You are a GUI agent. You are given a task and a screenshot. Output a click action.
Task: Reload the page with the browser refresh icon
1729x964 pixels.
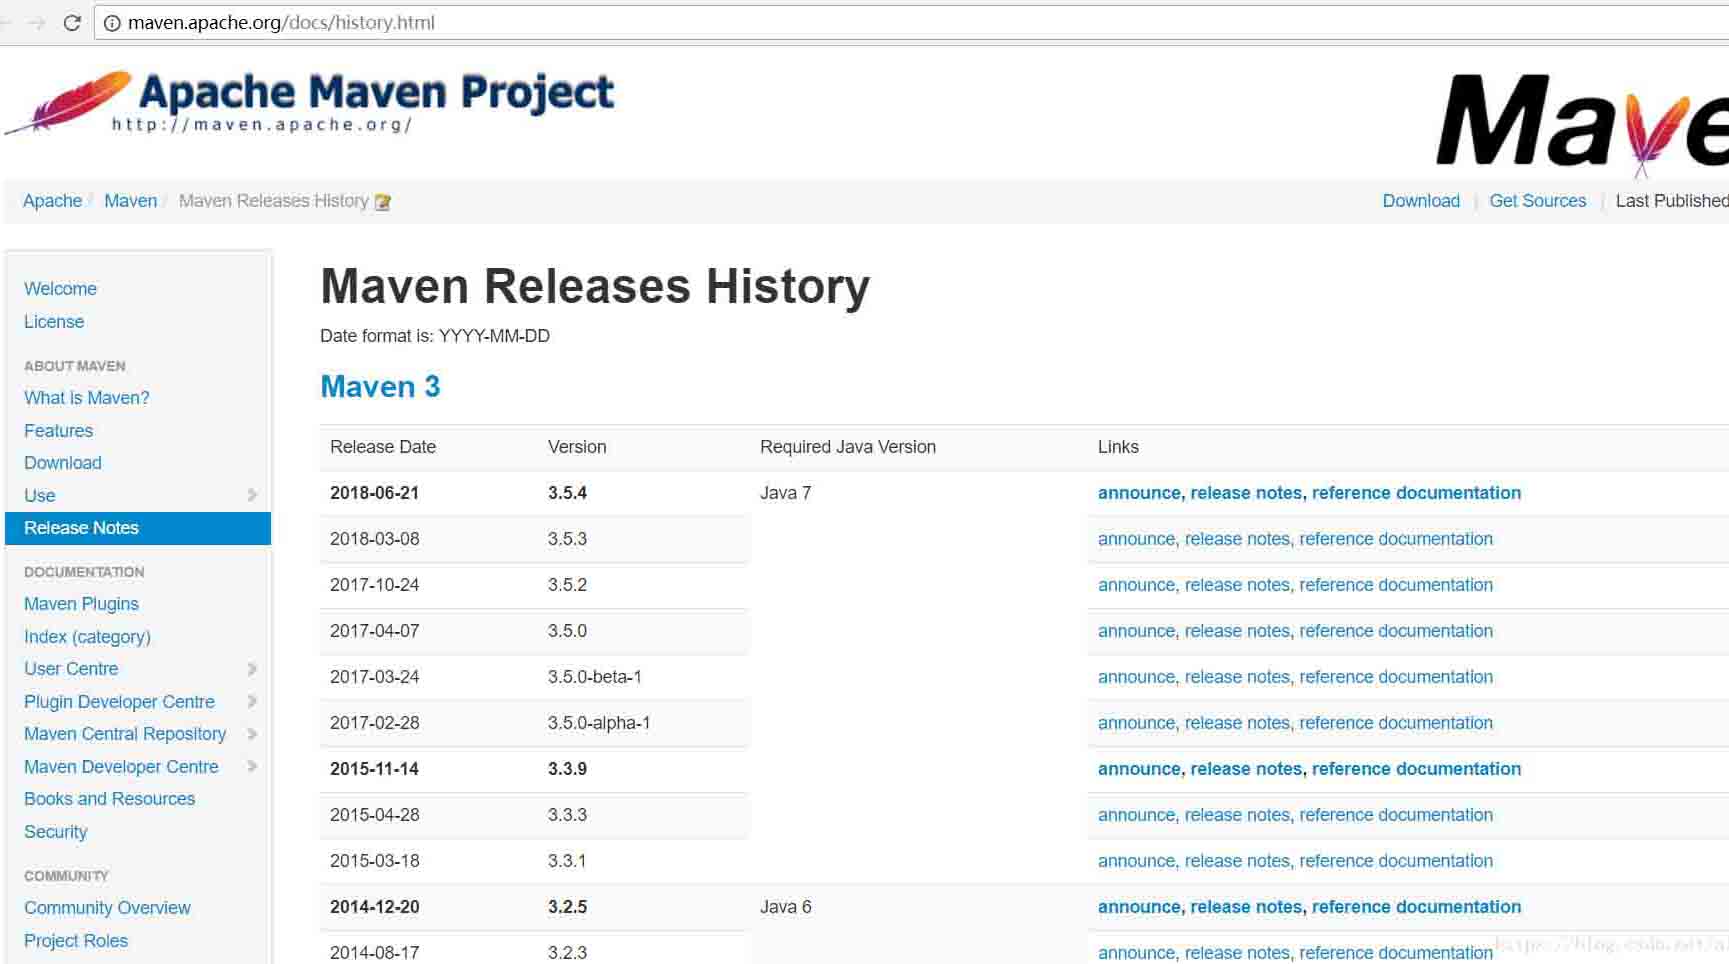click(x=72, y=22)
